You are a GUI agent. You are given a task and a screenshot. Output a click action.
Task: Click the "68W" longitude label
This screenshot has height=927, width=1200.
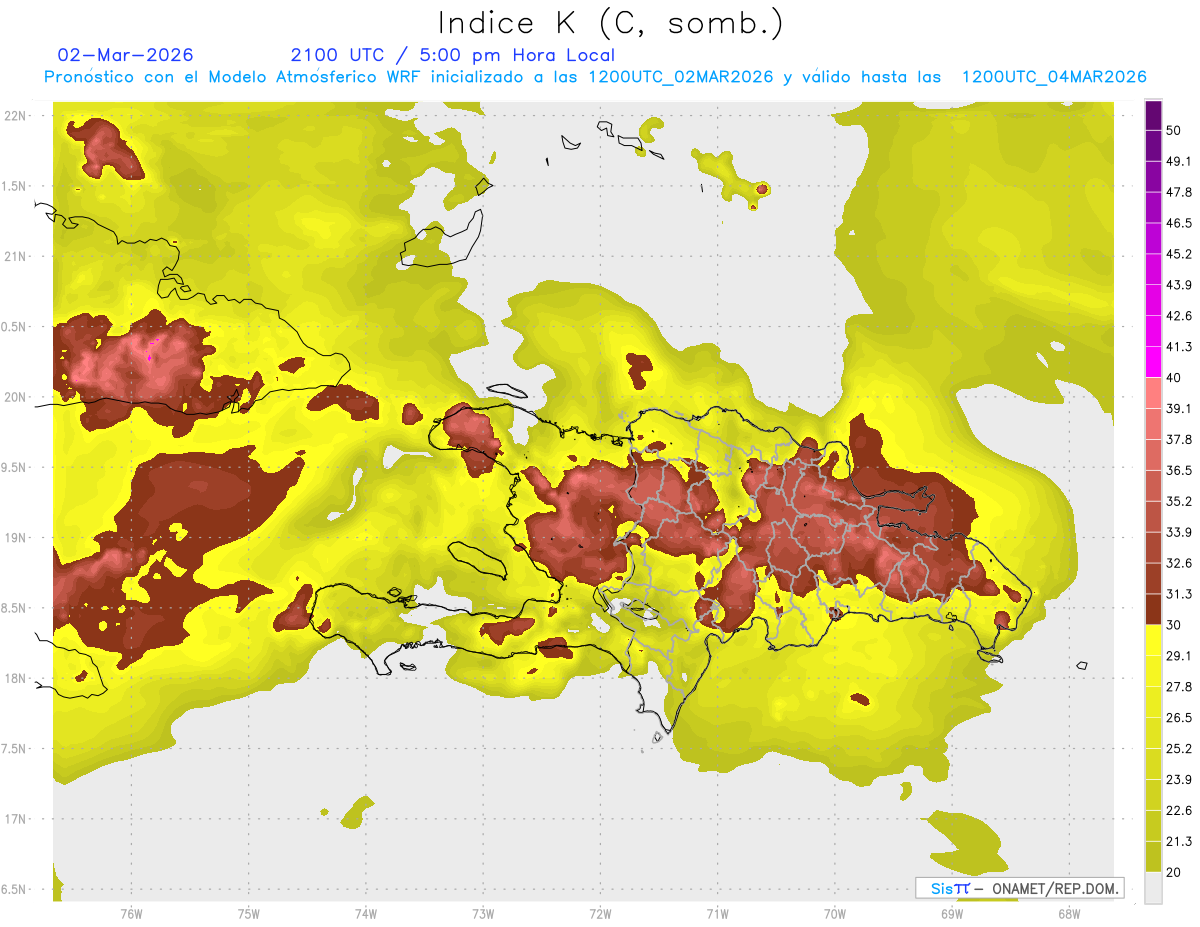1069,915
